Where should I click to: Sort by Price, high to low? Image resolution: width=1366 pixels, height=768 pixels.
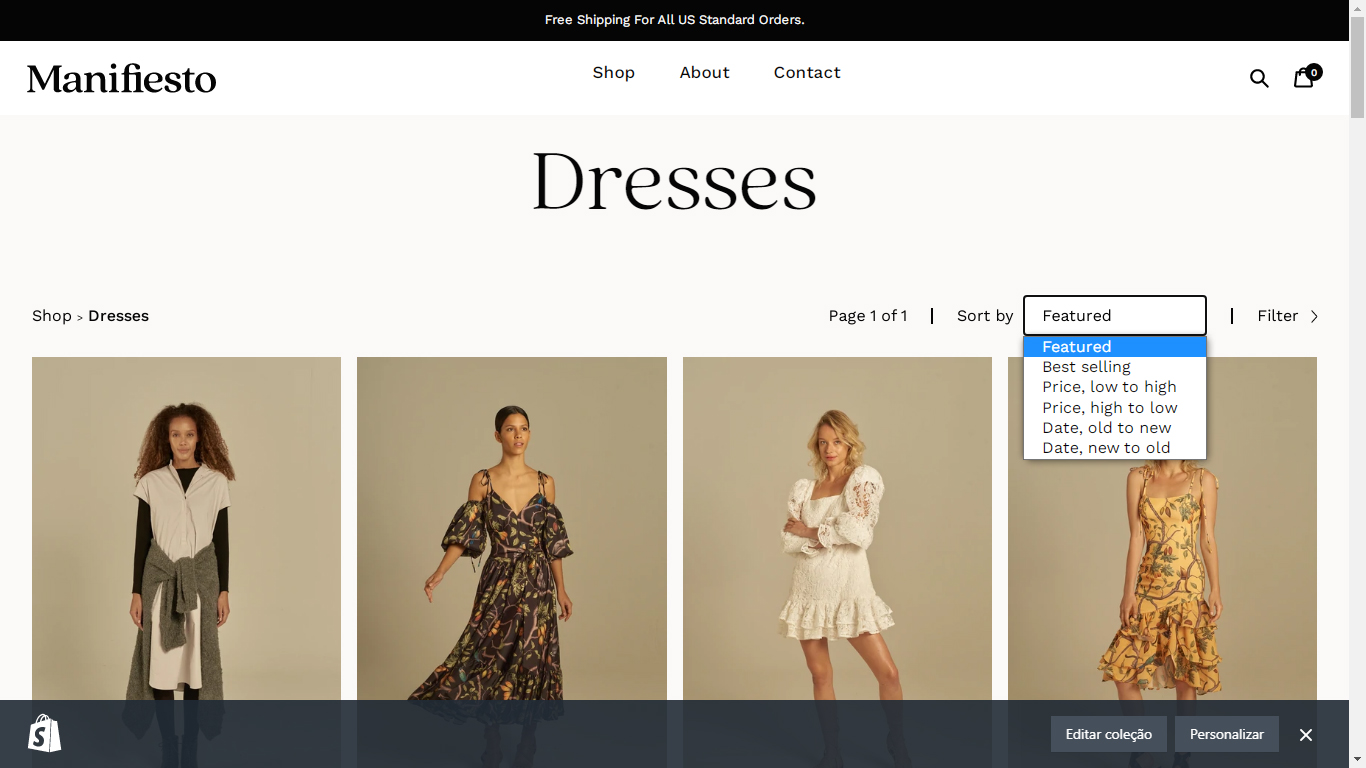pos(1114,408)
